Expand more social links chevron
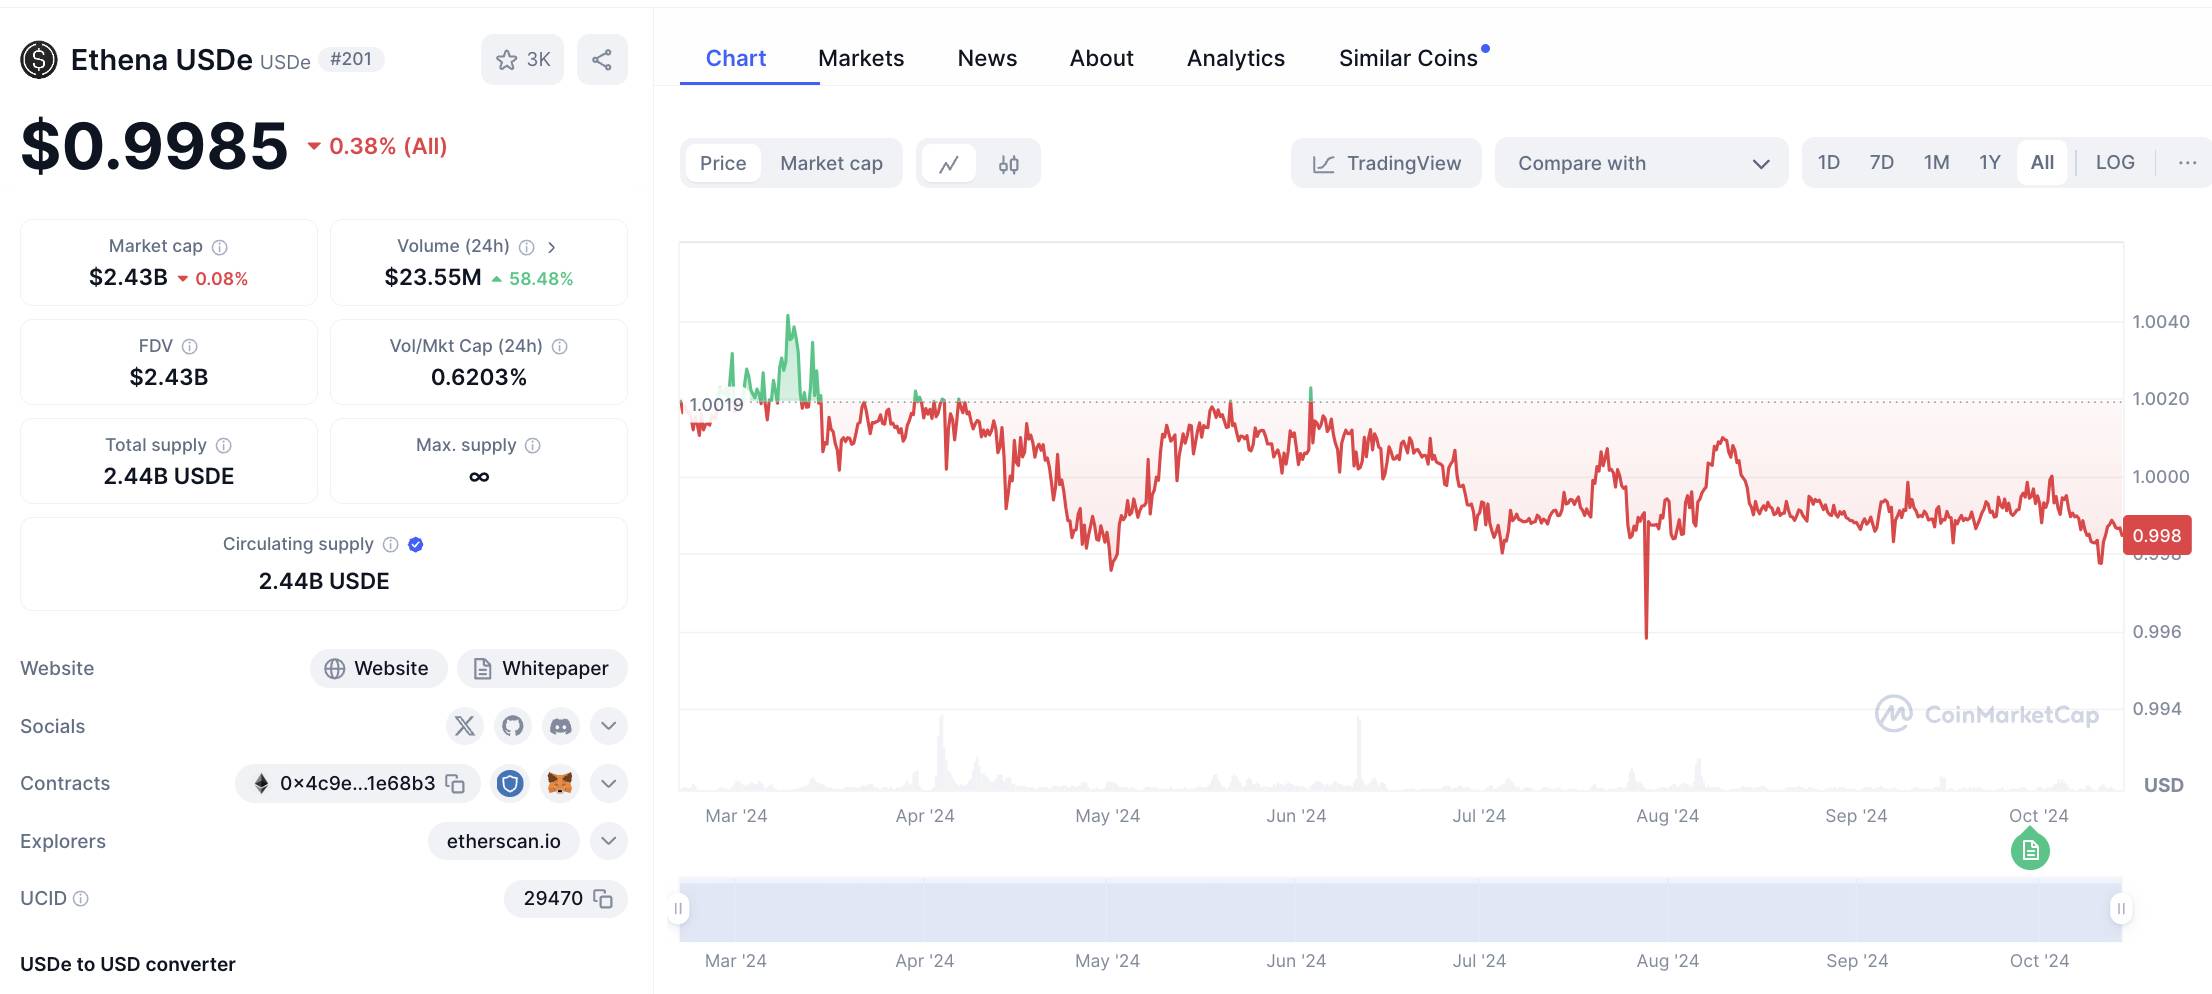Viewport: 2212px width, 994px height. coord(609,726)
